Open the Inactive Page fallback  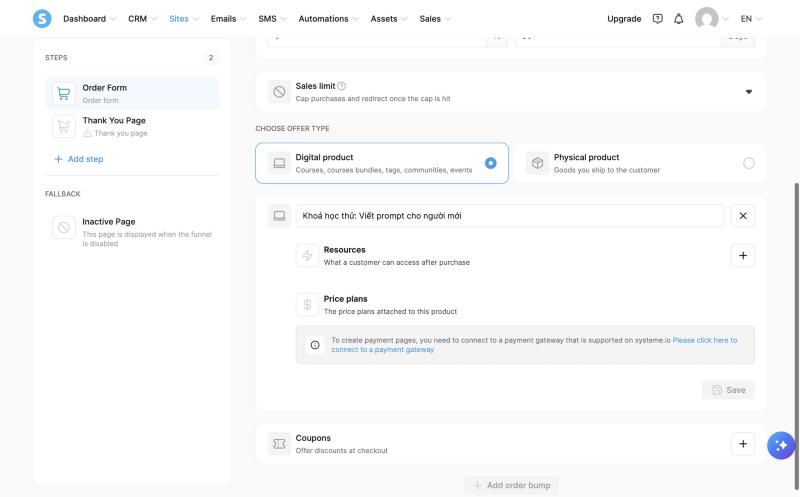[132, 232]
